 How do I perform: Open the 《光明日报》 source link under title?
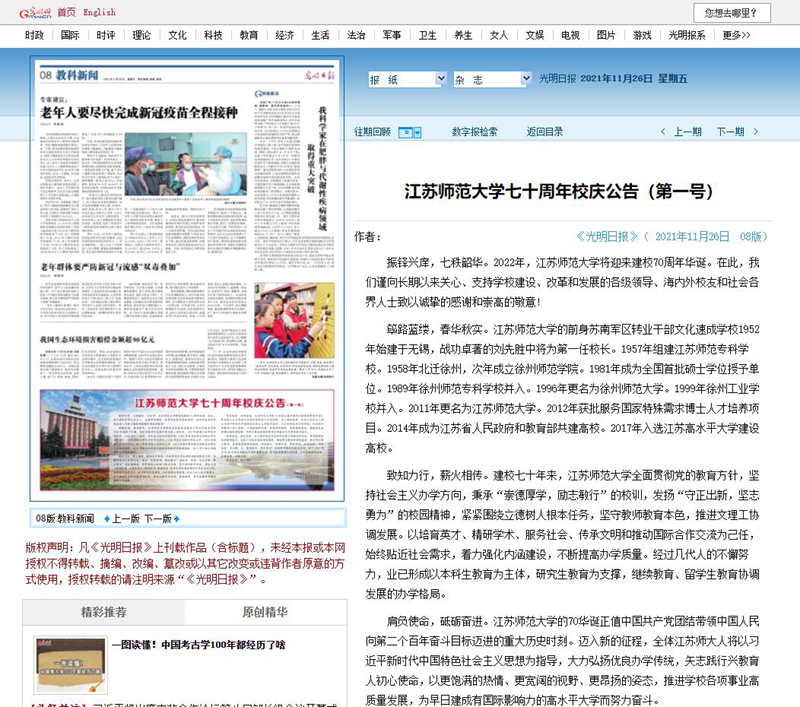(x=607, y=236)
